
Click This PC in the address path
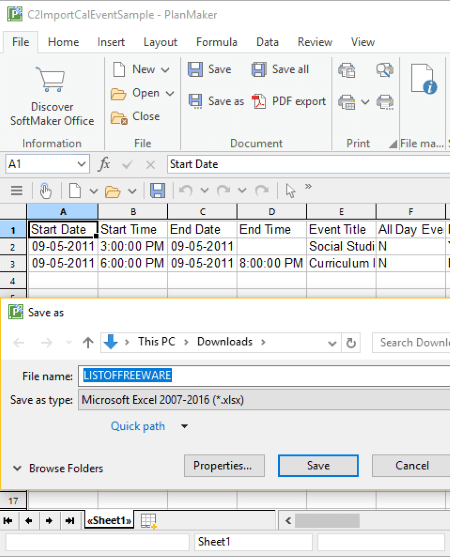(x=157, y=342)
